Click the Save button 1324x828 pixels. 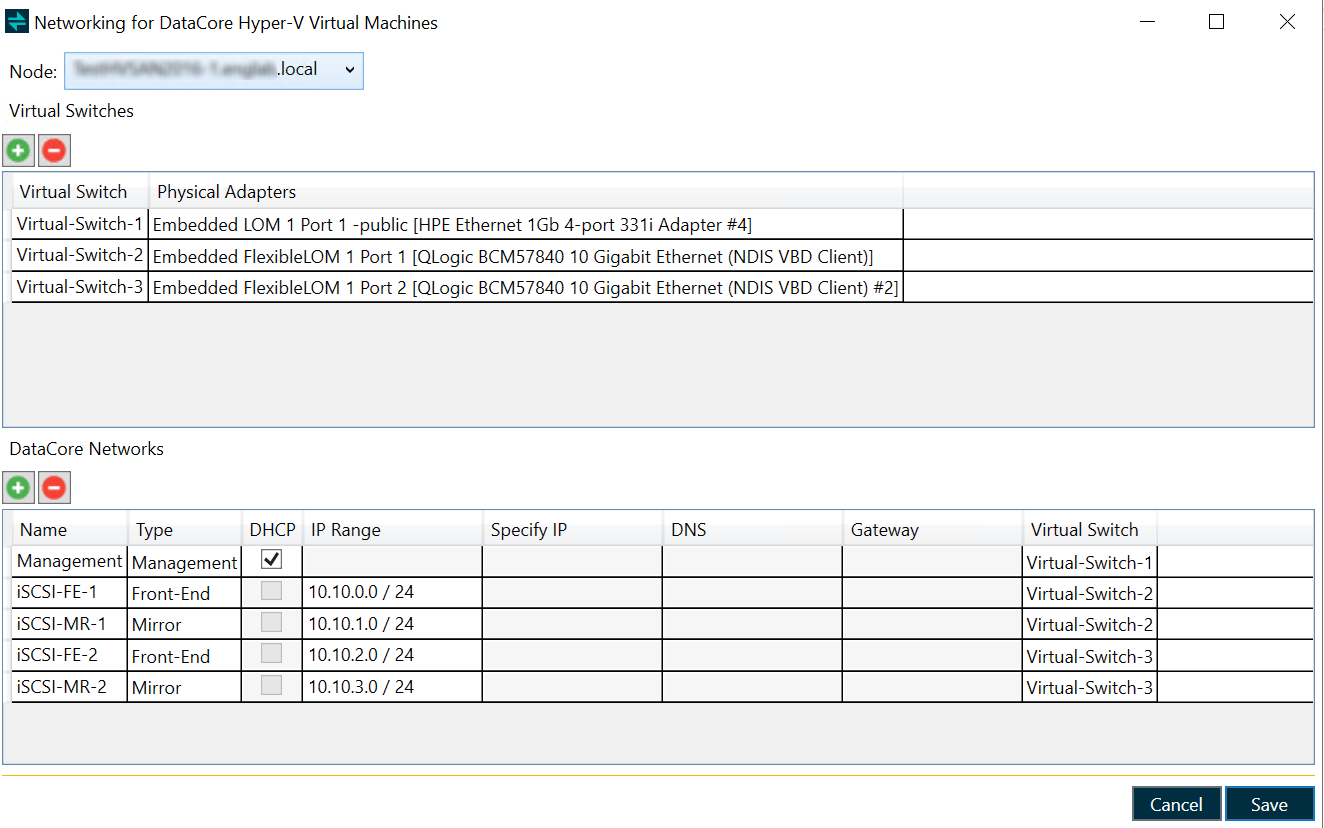tap(1269, 804)
